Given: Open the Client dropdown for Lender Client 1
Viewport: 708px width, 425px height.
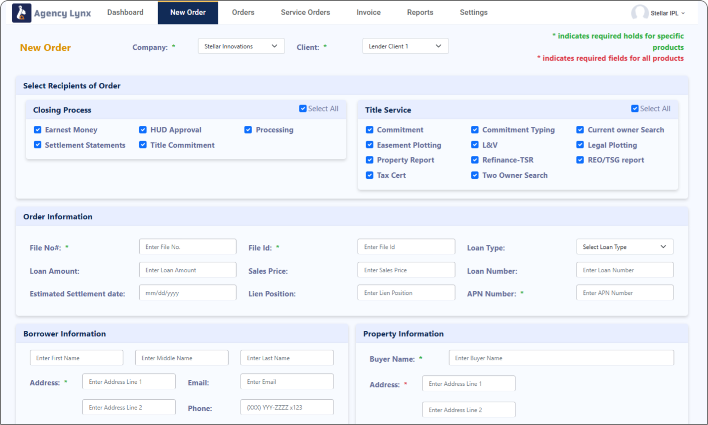Looking at the screenshot, I should 405,46.
